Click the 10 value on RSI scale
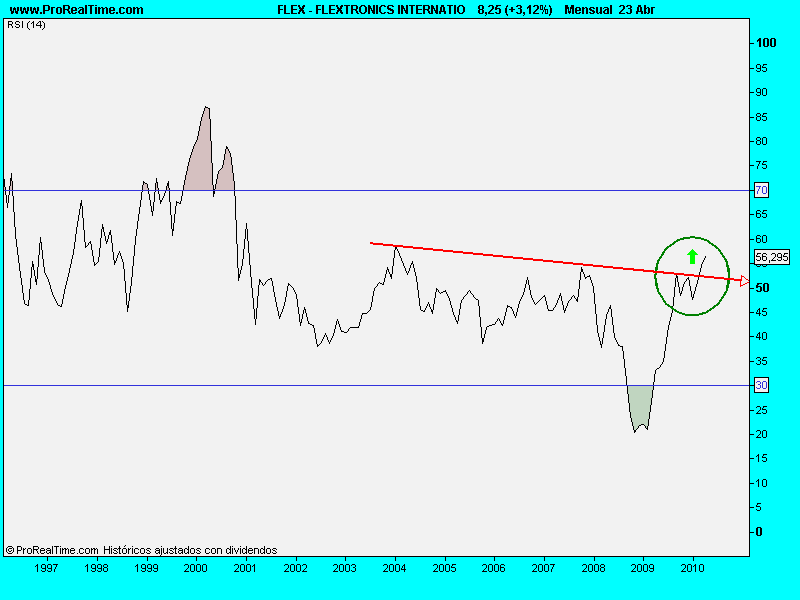 (761, 483)
